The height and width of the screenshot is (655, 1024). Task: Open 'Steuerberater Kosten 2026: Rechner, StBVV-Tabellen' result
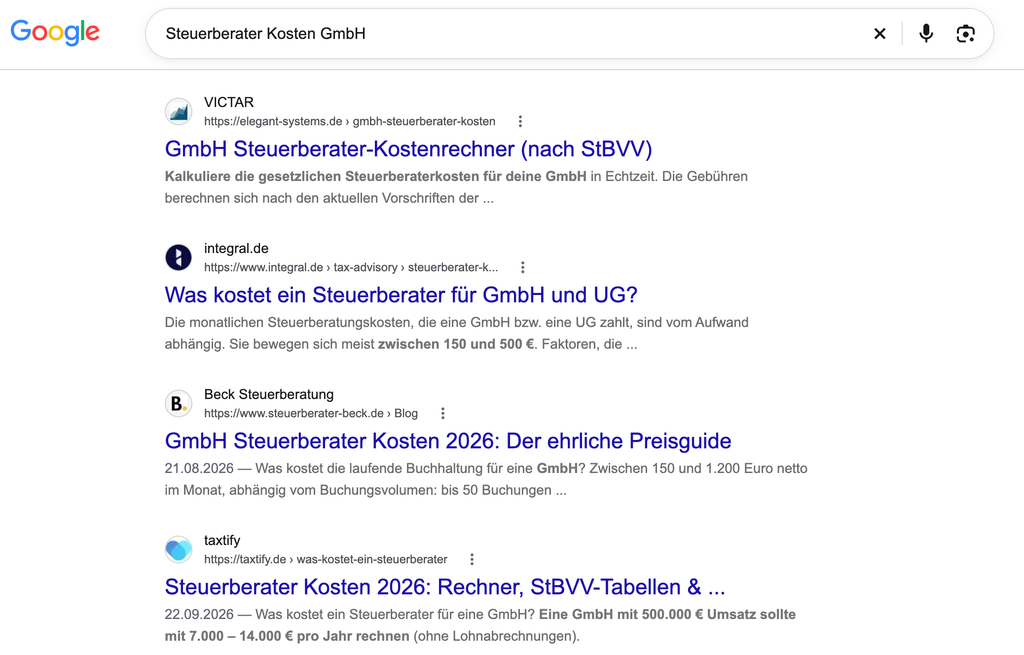click(445, 587)
